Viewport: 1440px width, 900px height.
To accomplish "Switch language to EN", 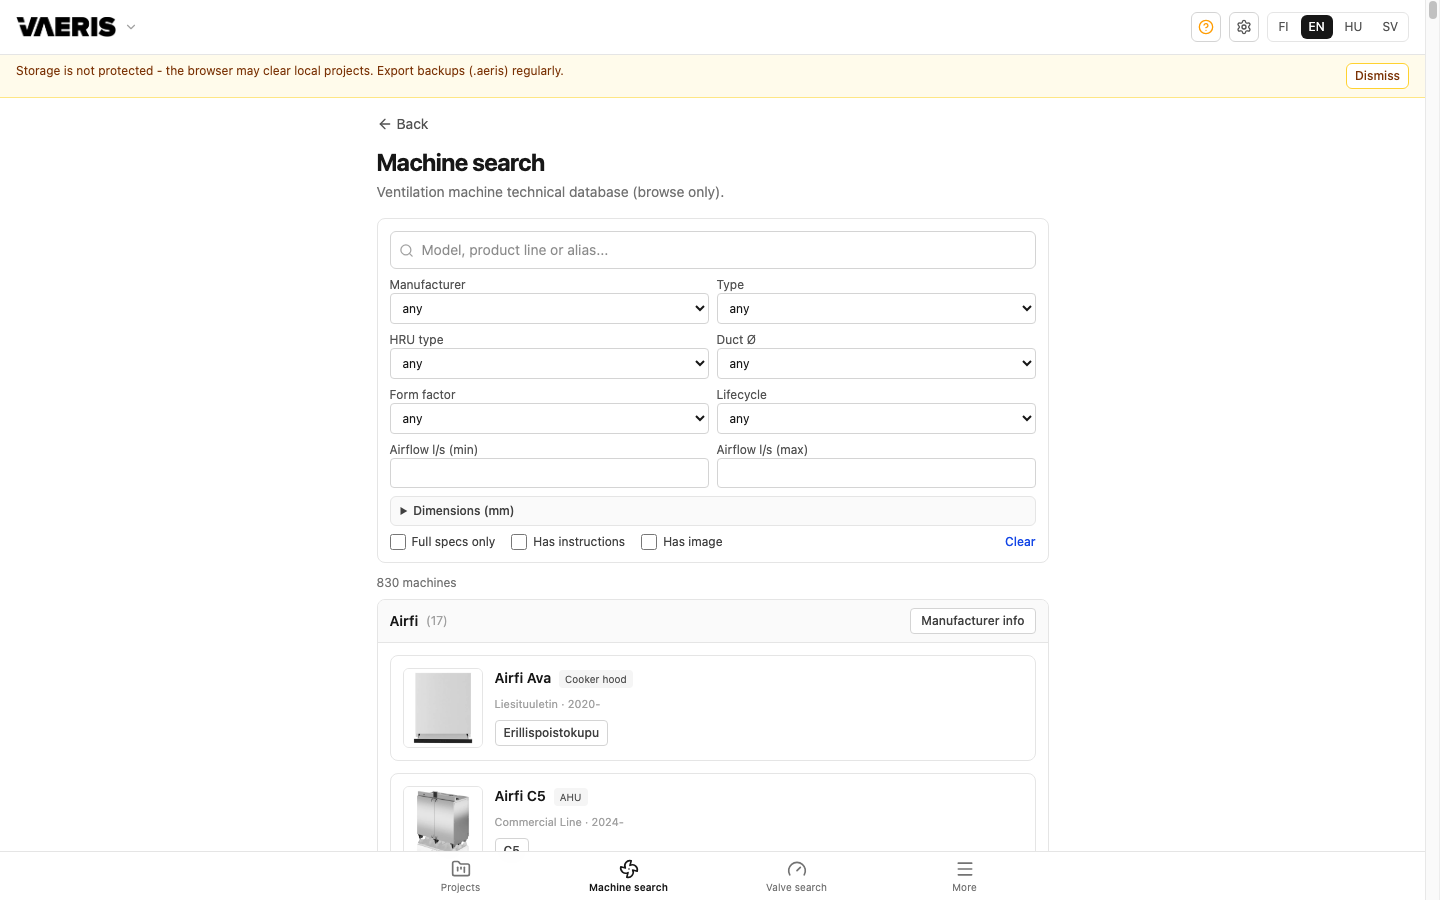I will pos(1317,27).
